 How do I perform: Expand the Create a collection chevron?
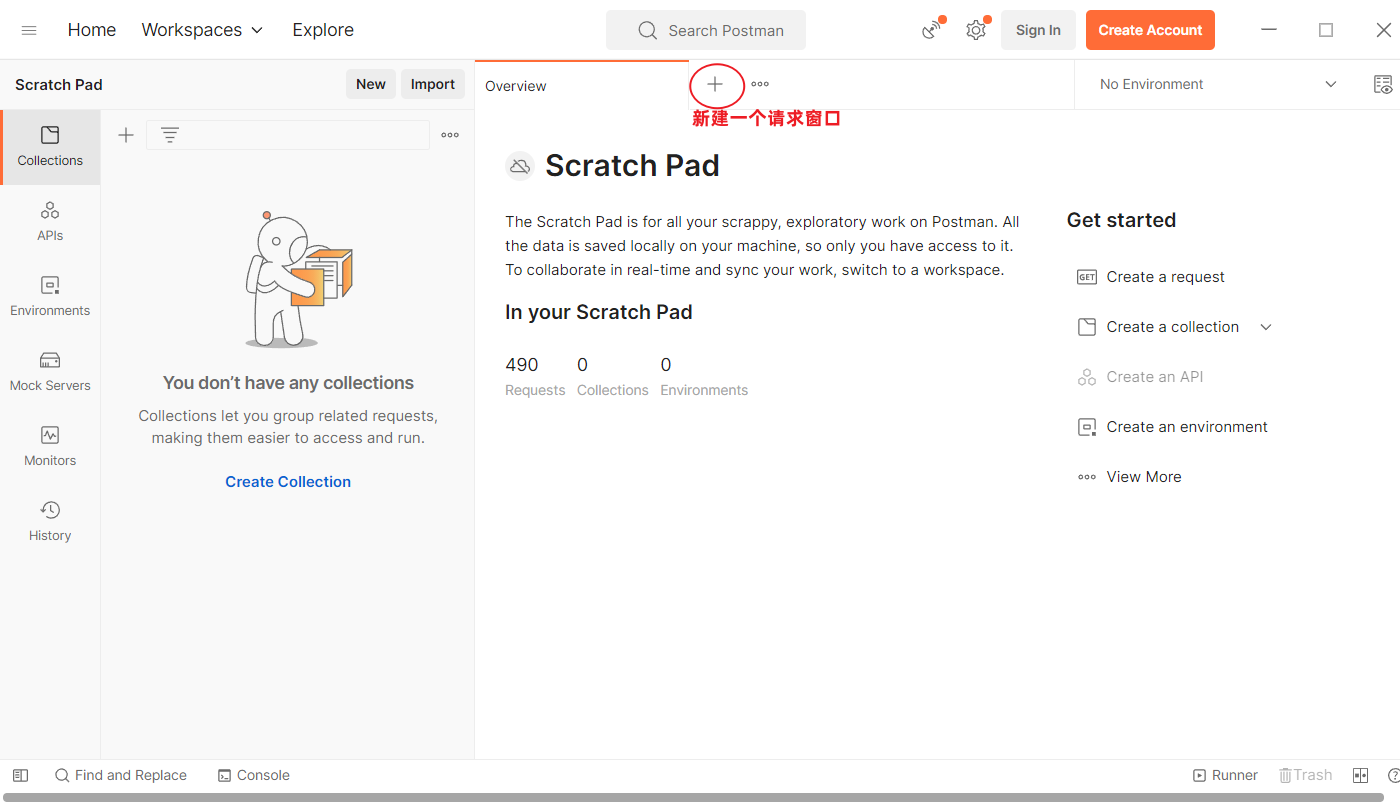[1266, 327]
